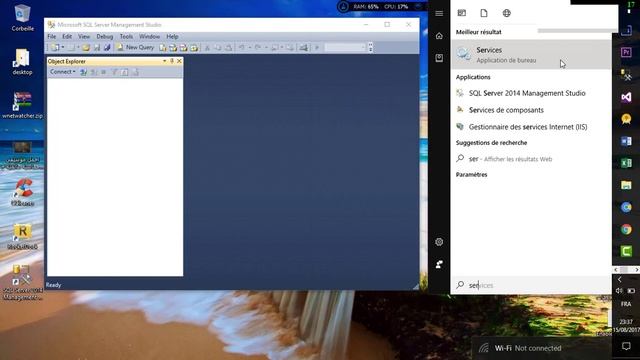Click the Filter icon in Object Explorer
The image size is (640, 360).
click(115, 72)
